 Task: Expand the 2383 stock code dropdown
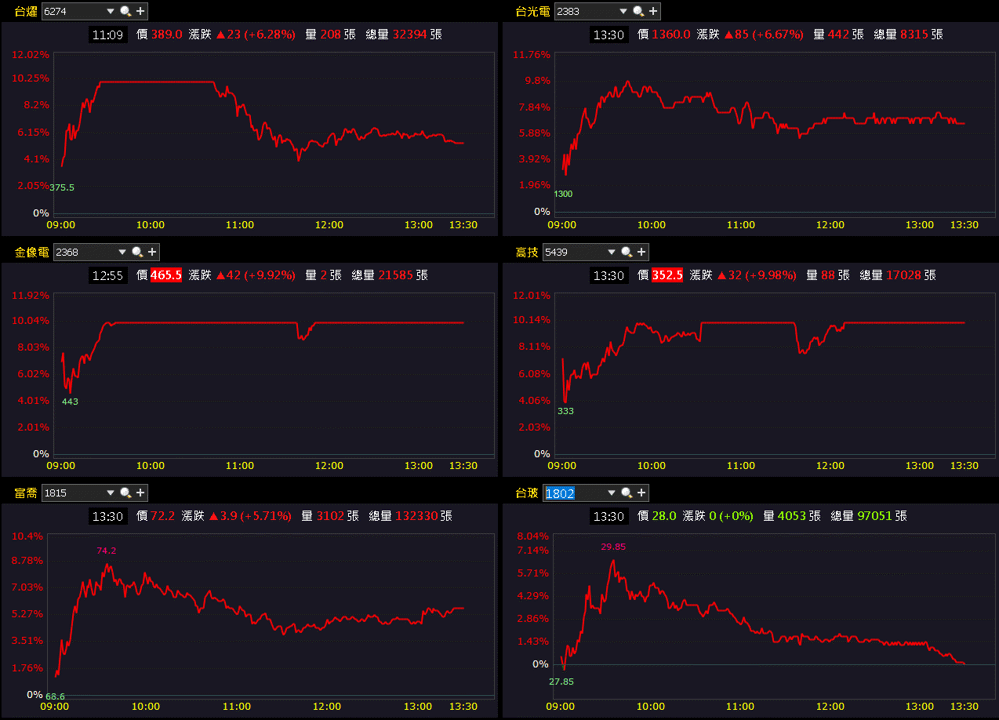click(x=623, y=11)
